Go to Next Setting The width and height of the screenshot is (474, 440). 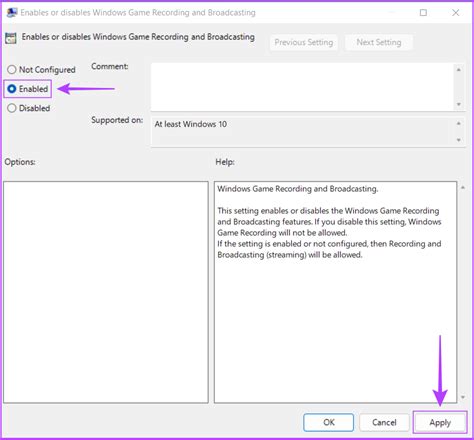(379, 42)
